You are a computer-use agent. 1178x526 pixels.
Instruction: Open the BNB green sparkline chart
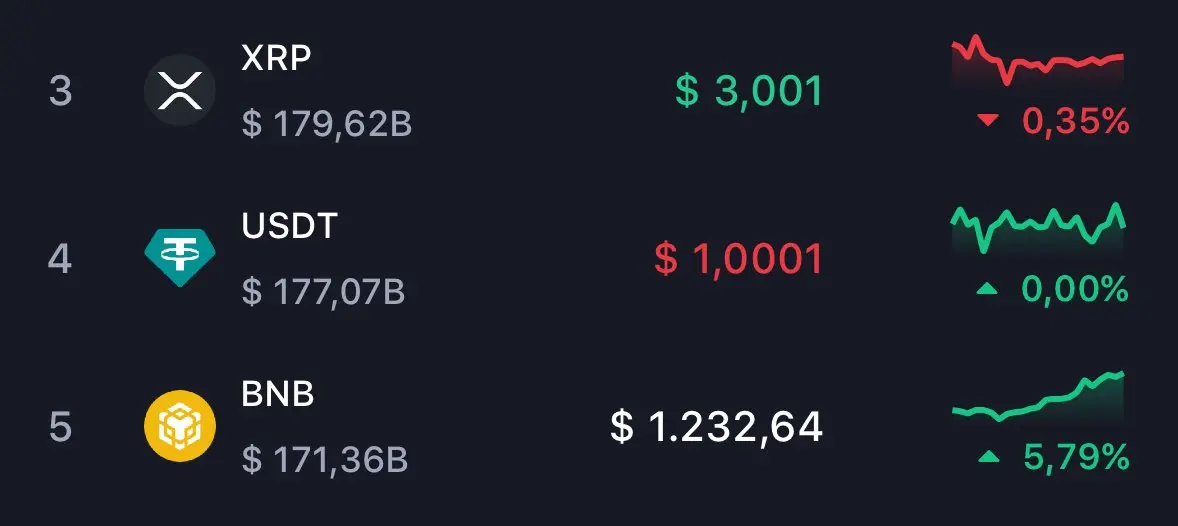click(1038, 396)
